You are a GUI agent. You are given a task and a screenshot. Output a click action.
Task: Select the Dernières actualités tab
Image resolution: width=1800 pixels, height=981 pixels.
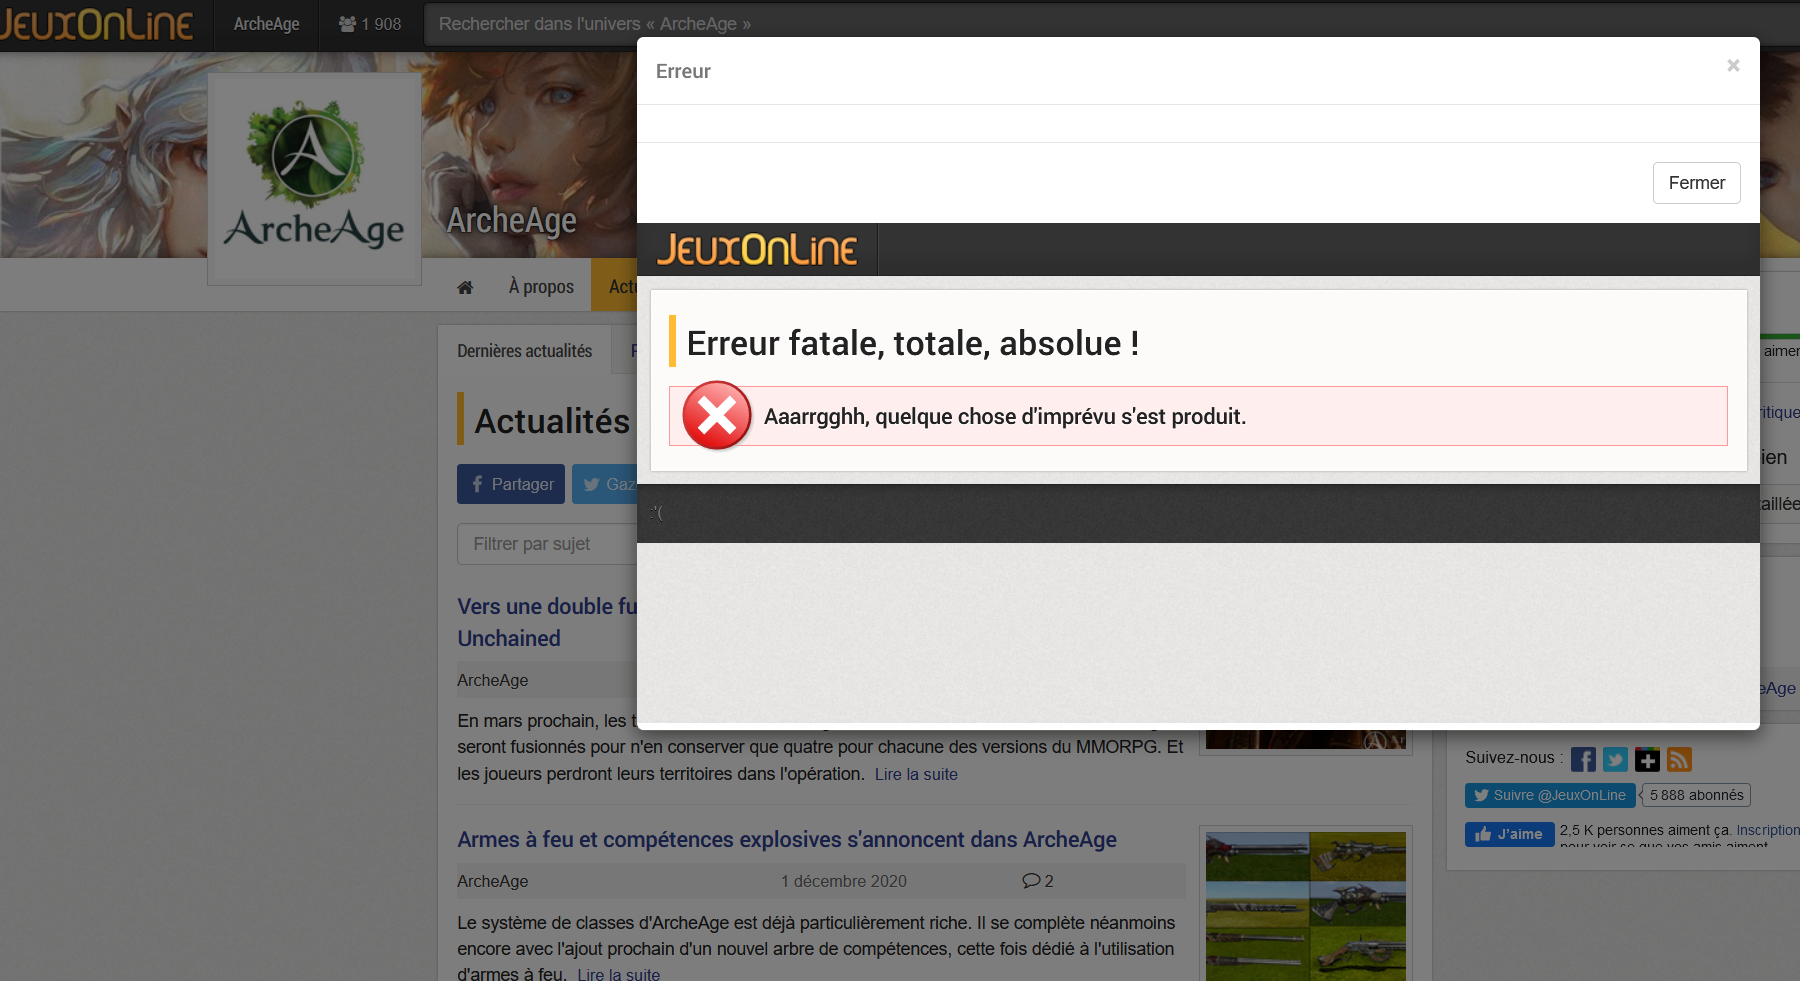click(524, 351)
